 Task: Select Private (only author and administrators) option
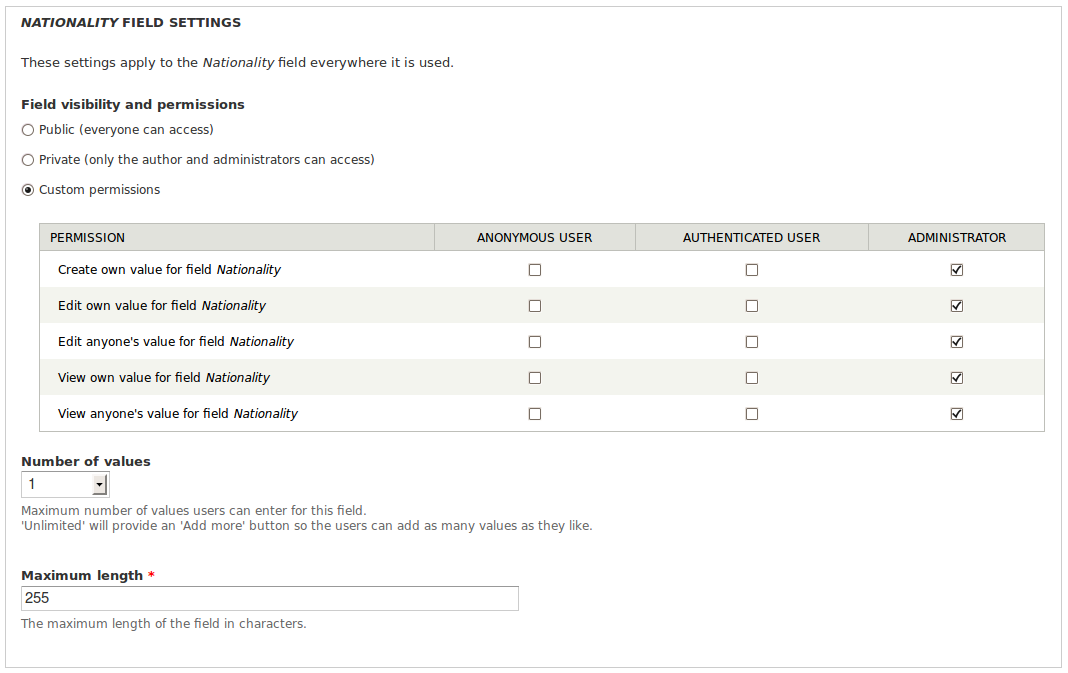(28, 160)
